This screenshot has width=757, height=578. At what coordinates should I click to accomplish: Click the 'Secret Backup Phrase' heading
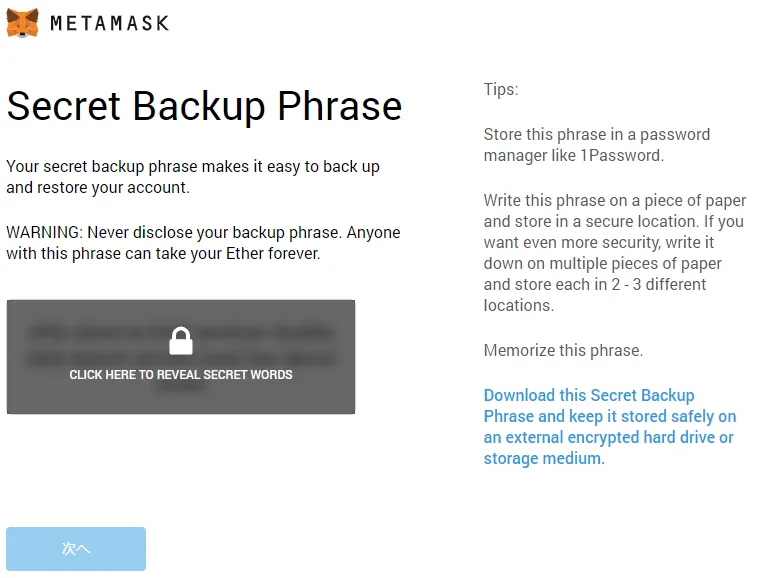[x=204, y=106]
